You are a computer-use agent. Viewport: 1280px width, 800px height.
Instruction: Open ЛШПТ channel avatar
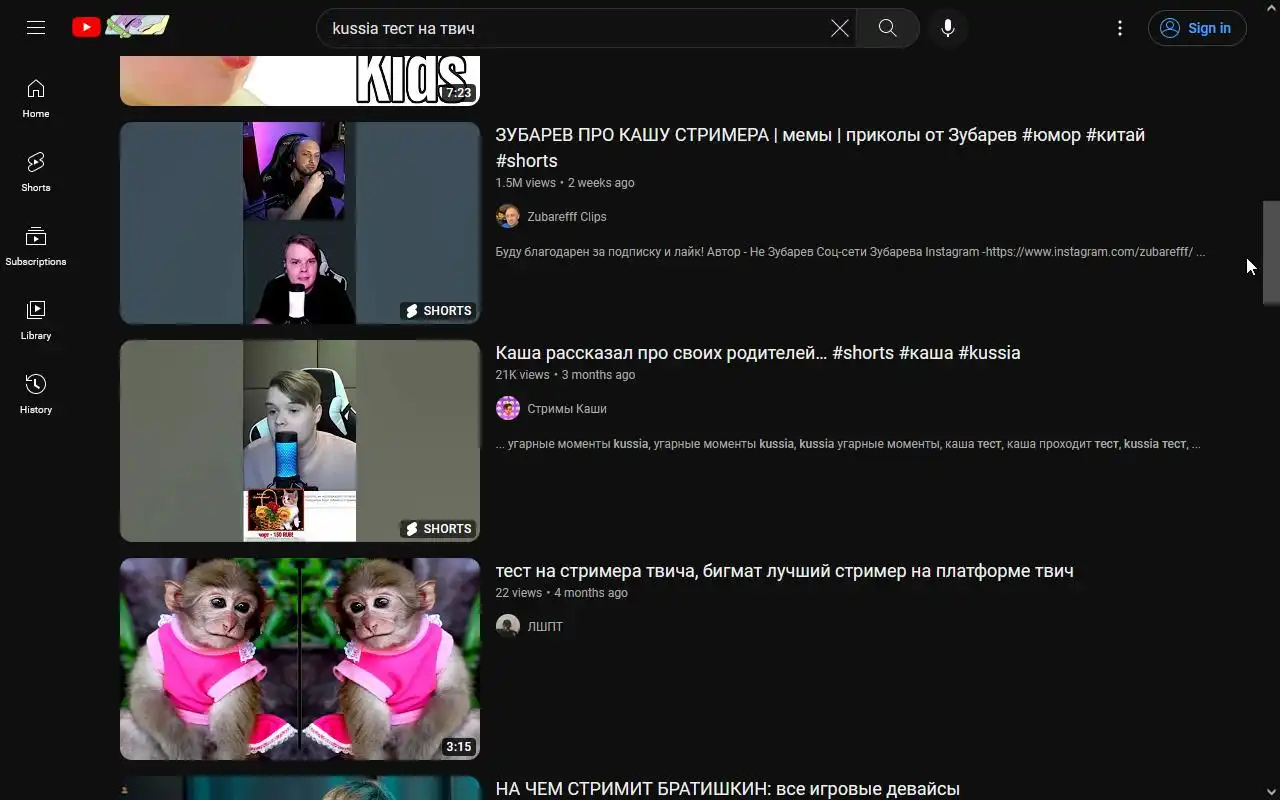[508, 626]
